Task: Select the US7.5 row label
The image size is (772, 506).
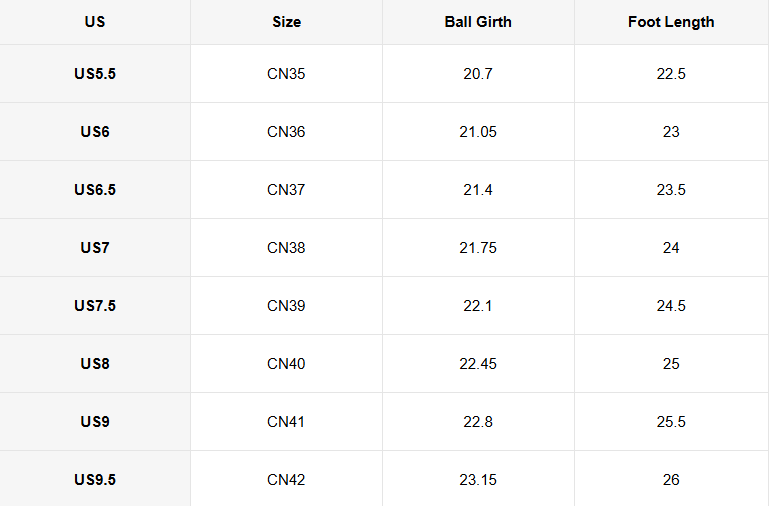Action: pos(95,306)
